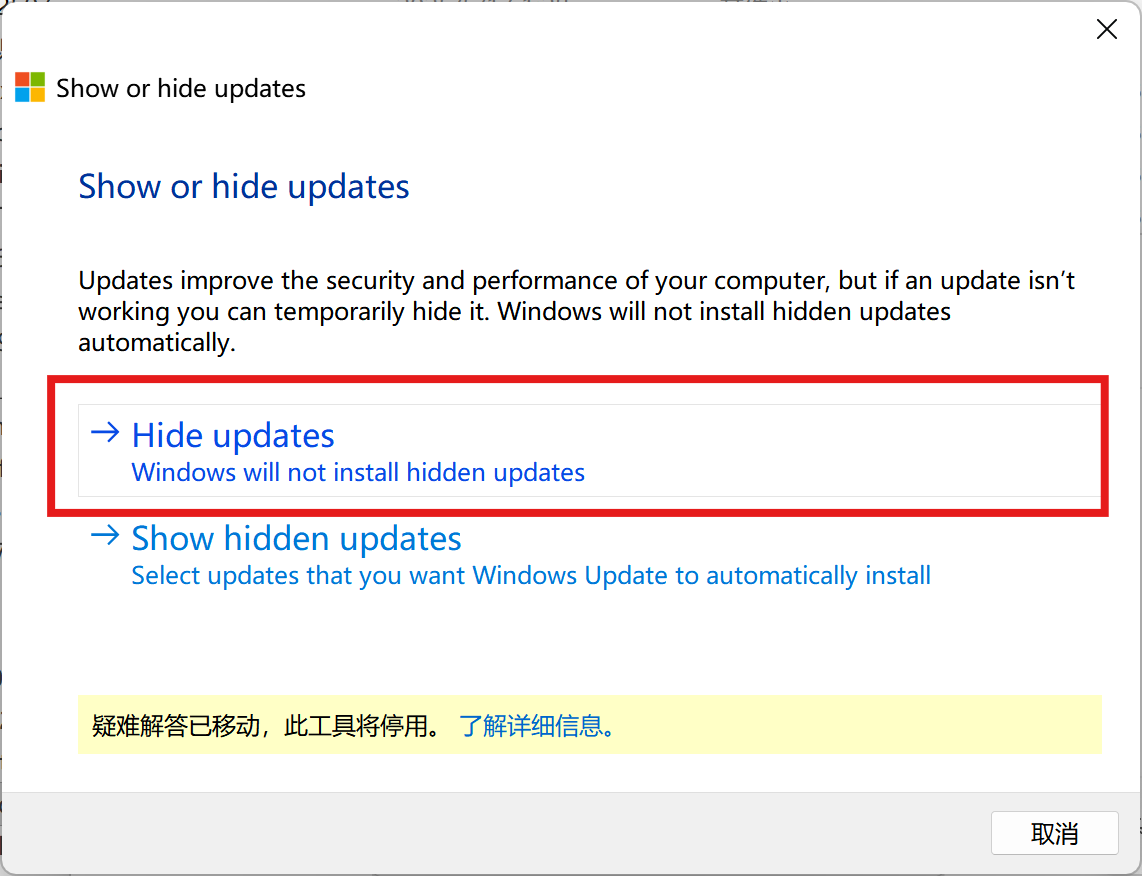
Task: Click the arrow icon beside Show hidden updates
Action: pyautogui.click(x=104, y=536)
